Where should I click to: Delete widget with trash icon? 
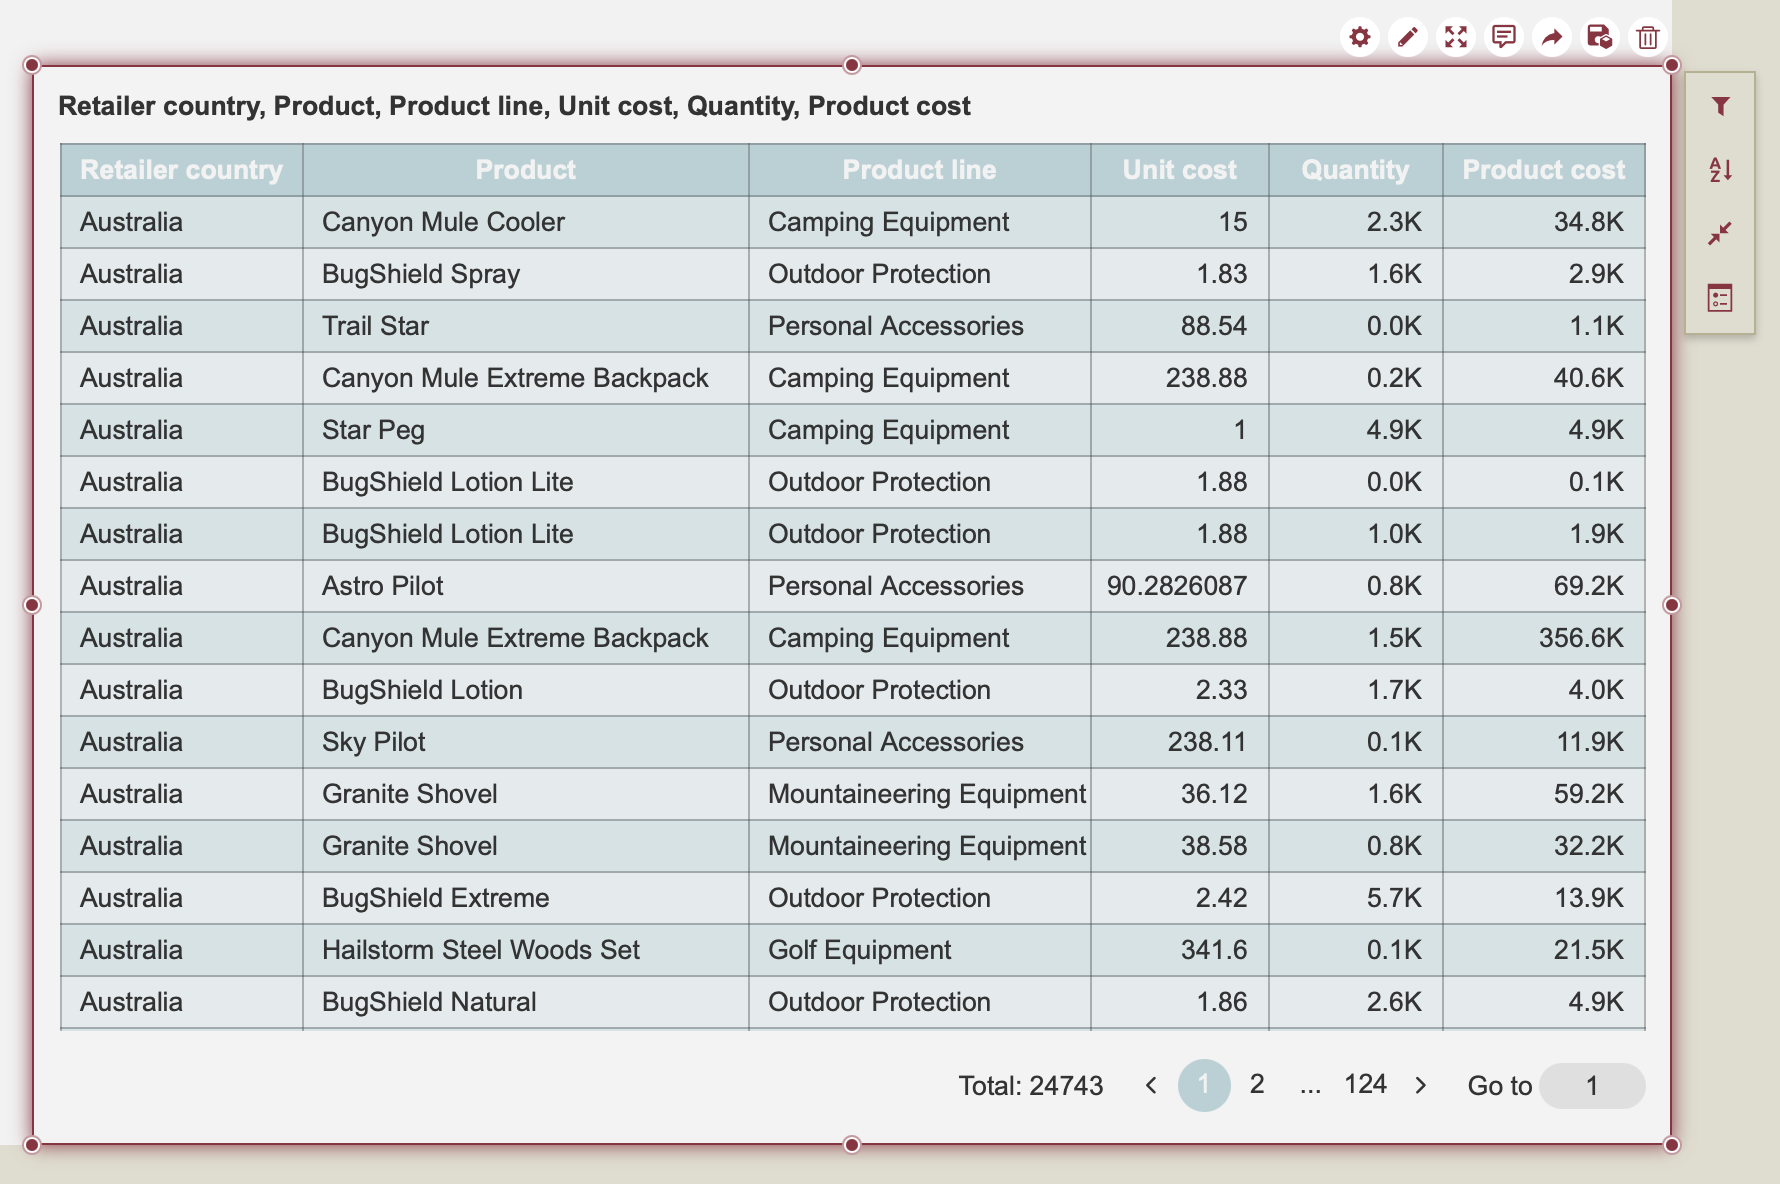tap(1647, 38)
